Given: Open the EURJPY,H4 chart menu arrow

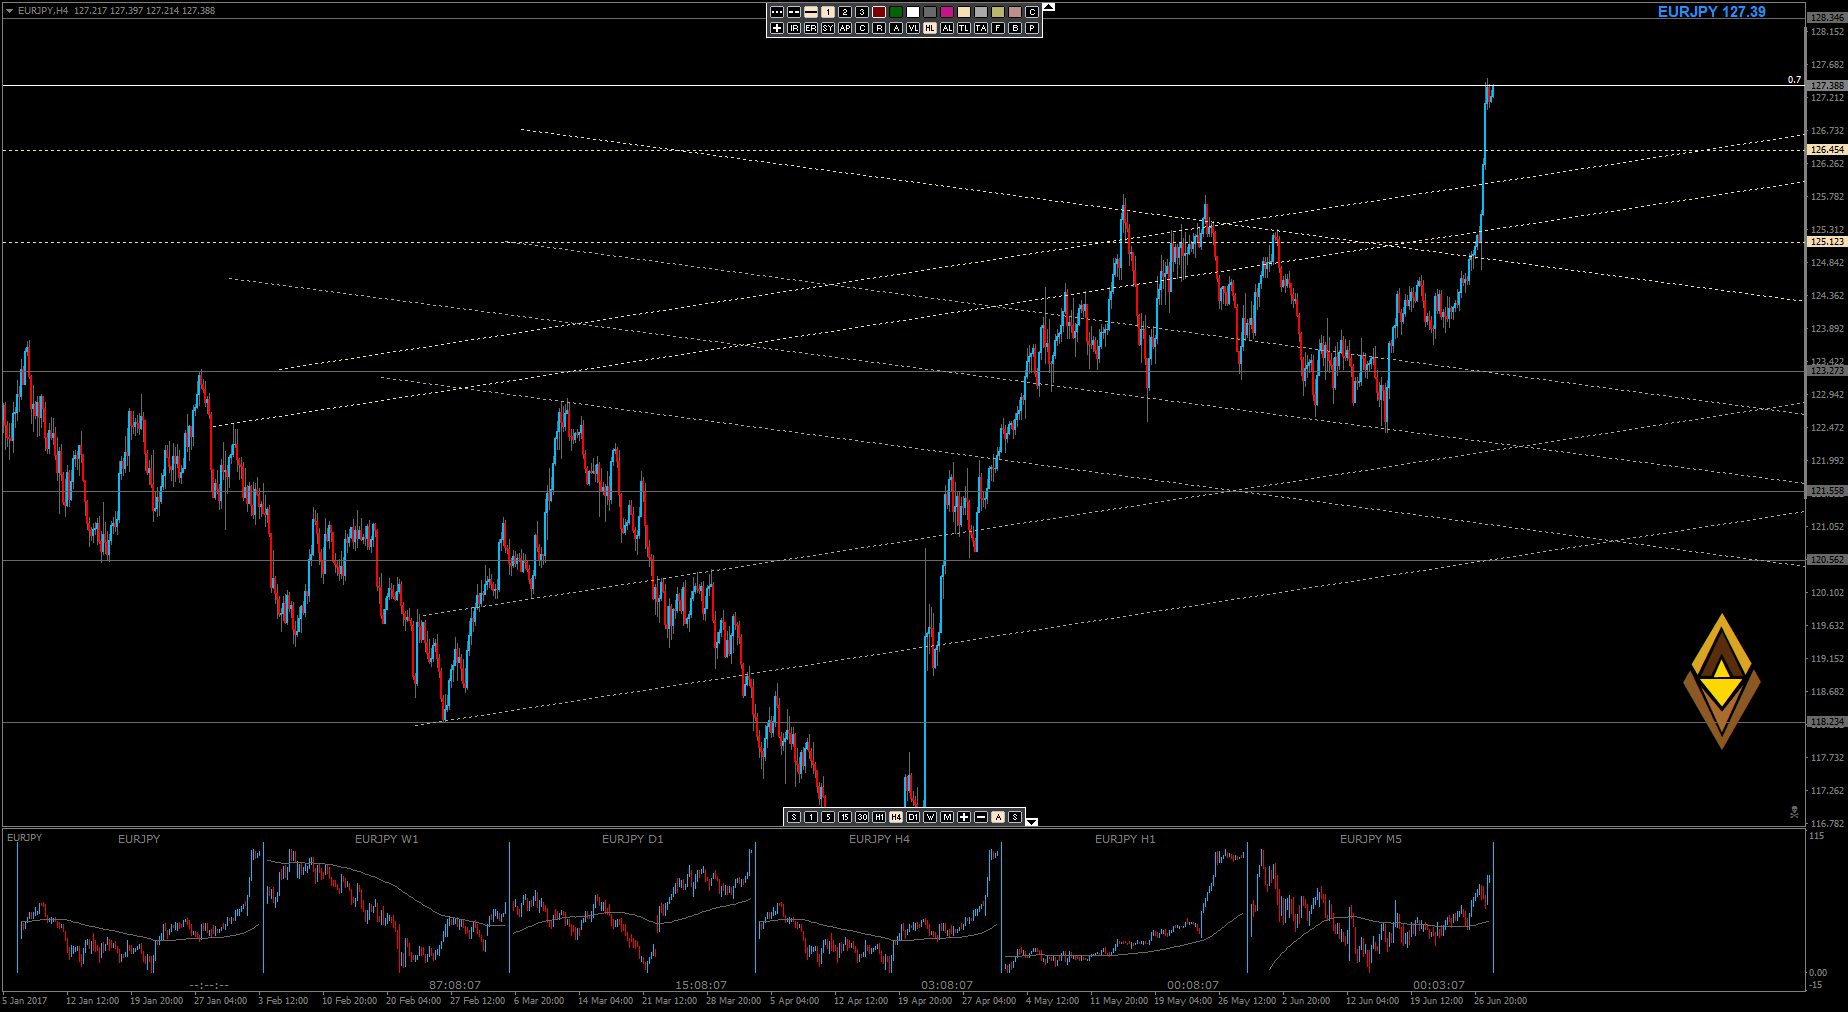Looking at the screenshot, I should 9,10.
